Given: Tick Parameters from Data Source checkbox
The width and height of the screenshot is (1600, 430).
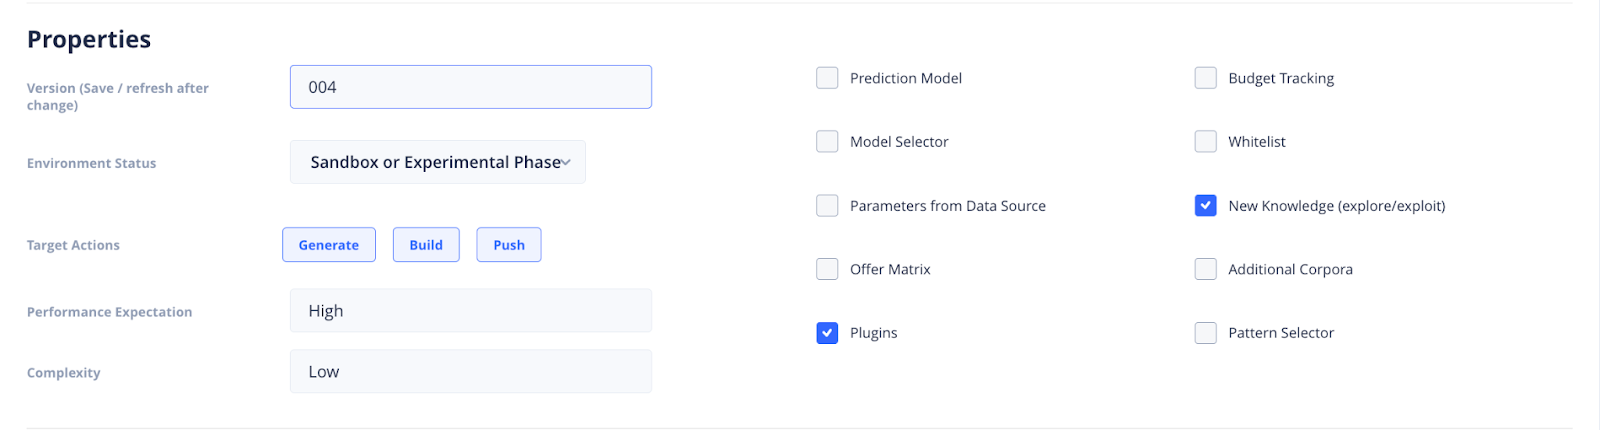Looking at the screenshot, I should tap(827, 206).
